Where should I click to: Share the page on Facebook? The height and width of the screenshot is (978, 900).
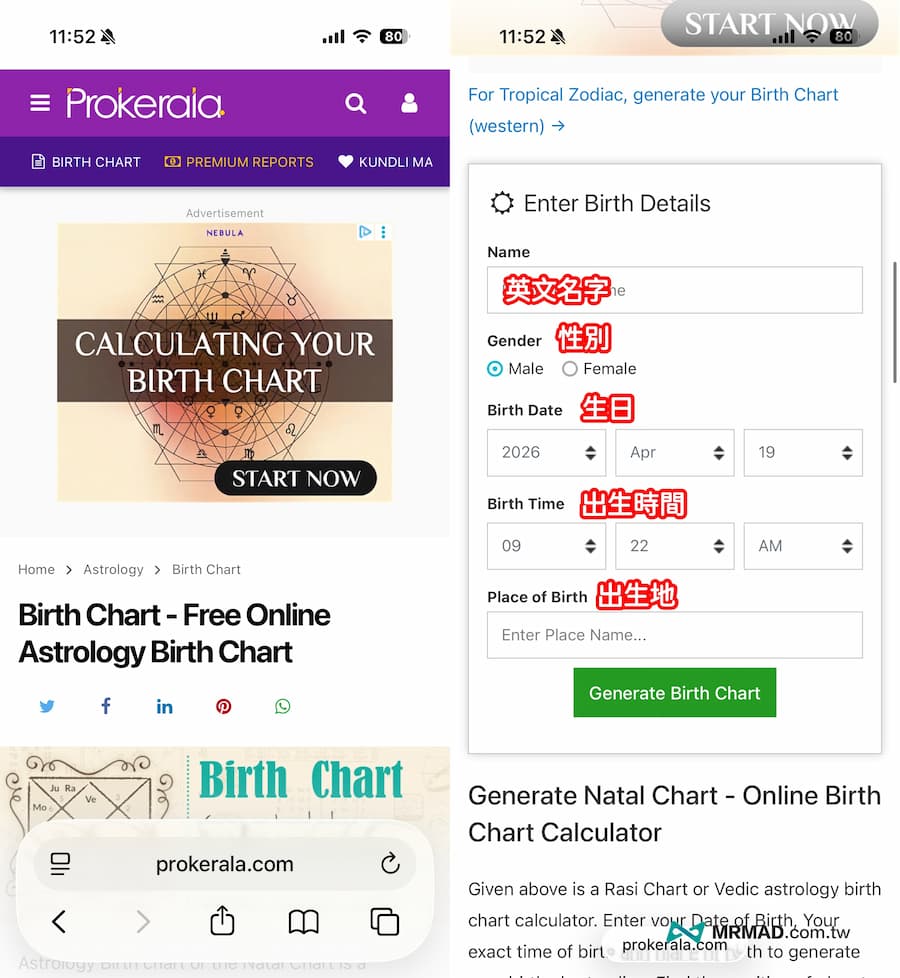click(x=106, y=707)
